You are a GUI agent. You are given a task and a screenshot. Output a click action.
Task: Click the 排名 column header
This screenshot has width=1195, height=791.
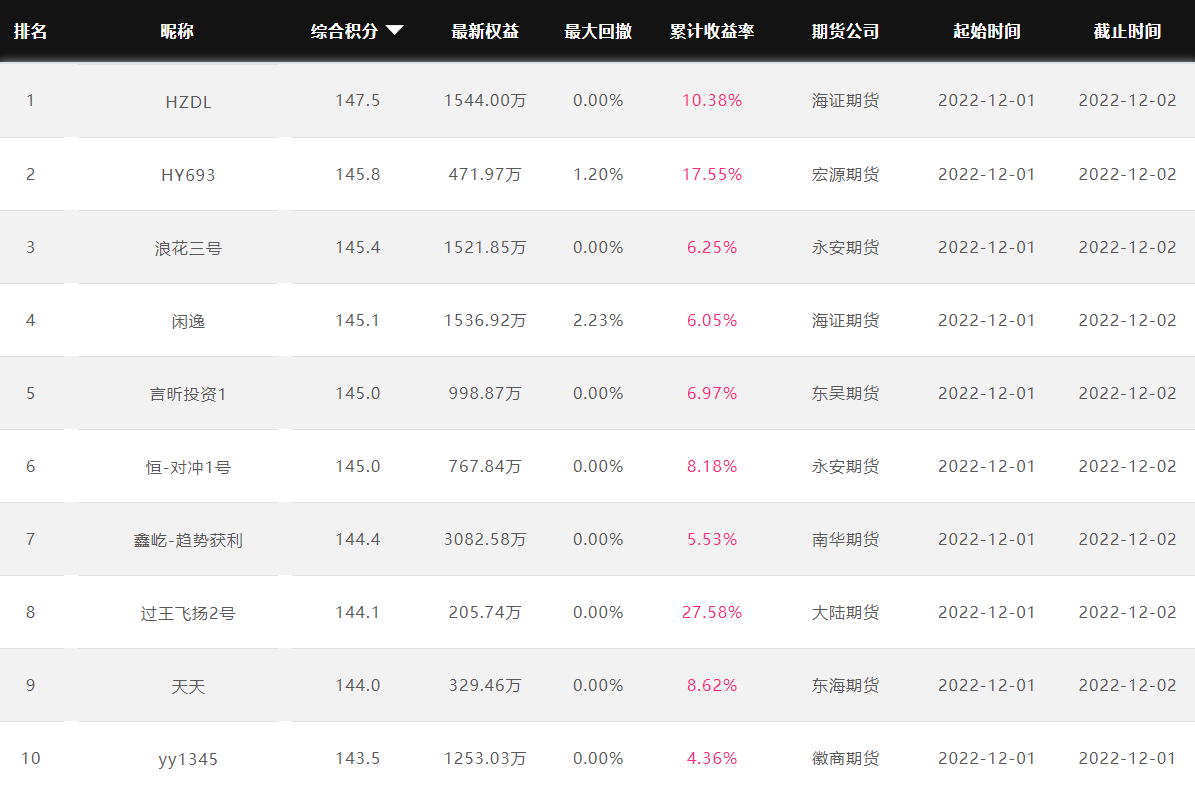click(x=30, y=31)
